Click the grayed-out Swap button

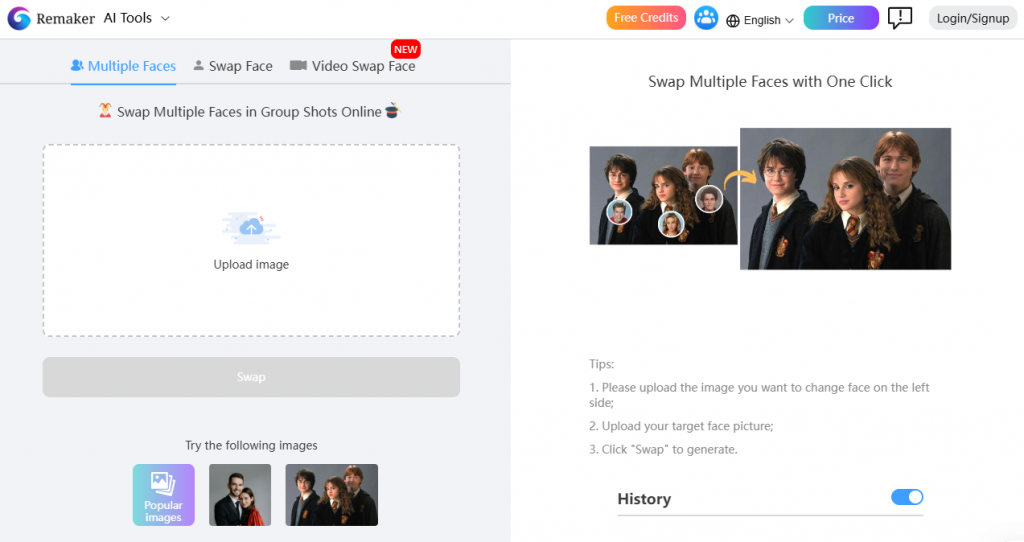click(x=251, y=377)
